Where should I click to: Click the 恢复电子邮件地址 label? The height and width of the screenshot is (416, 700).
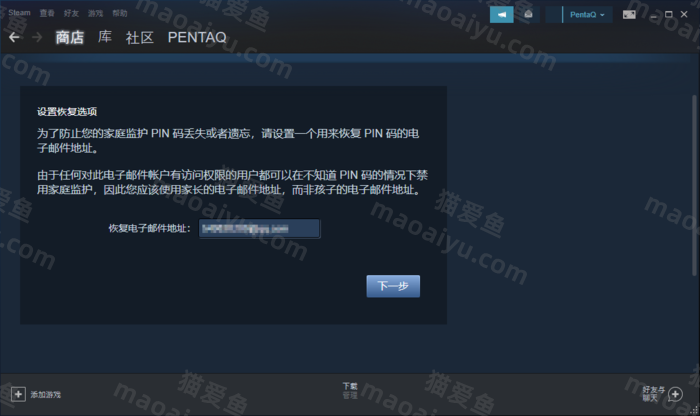(x=150, y=229)
